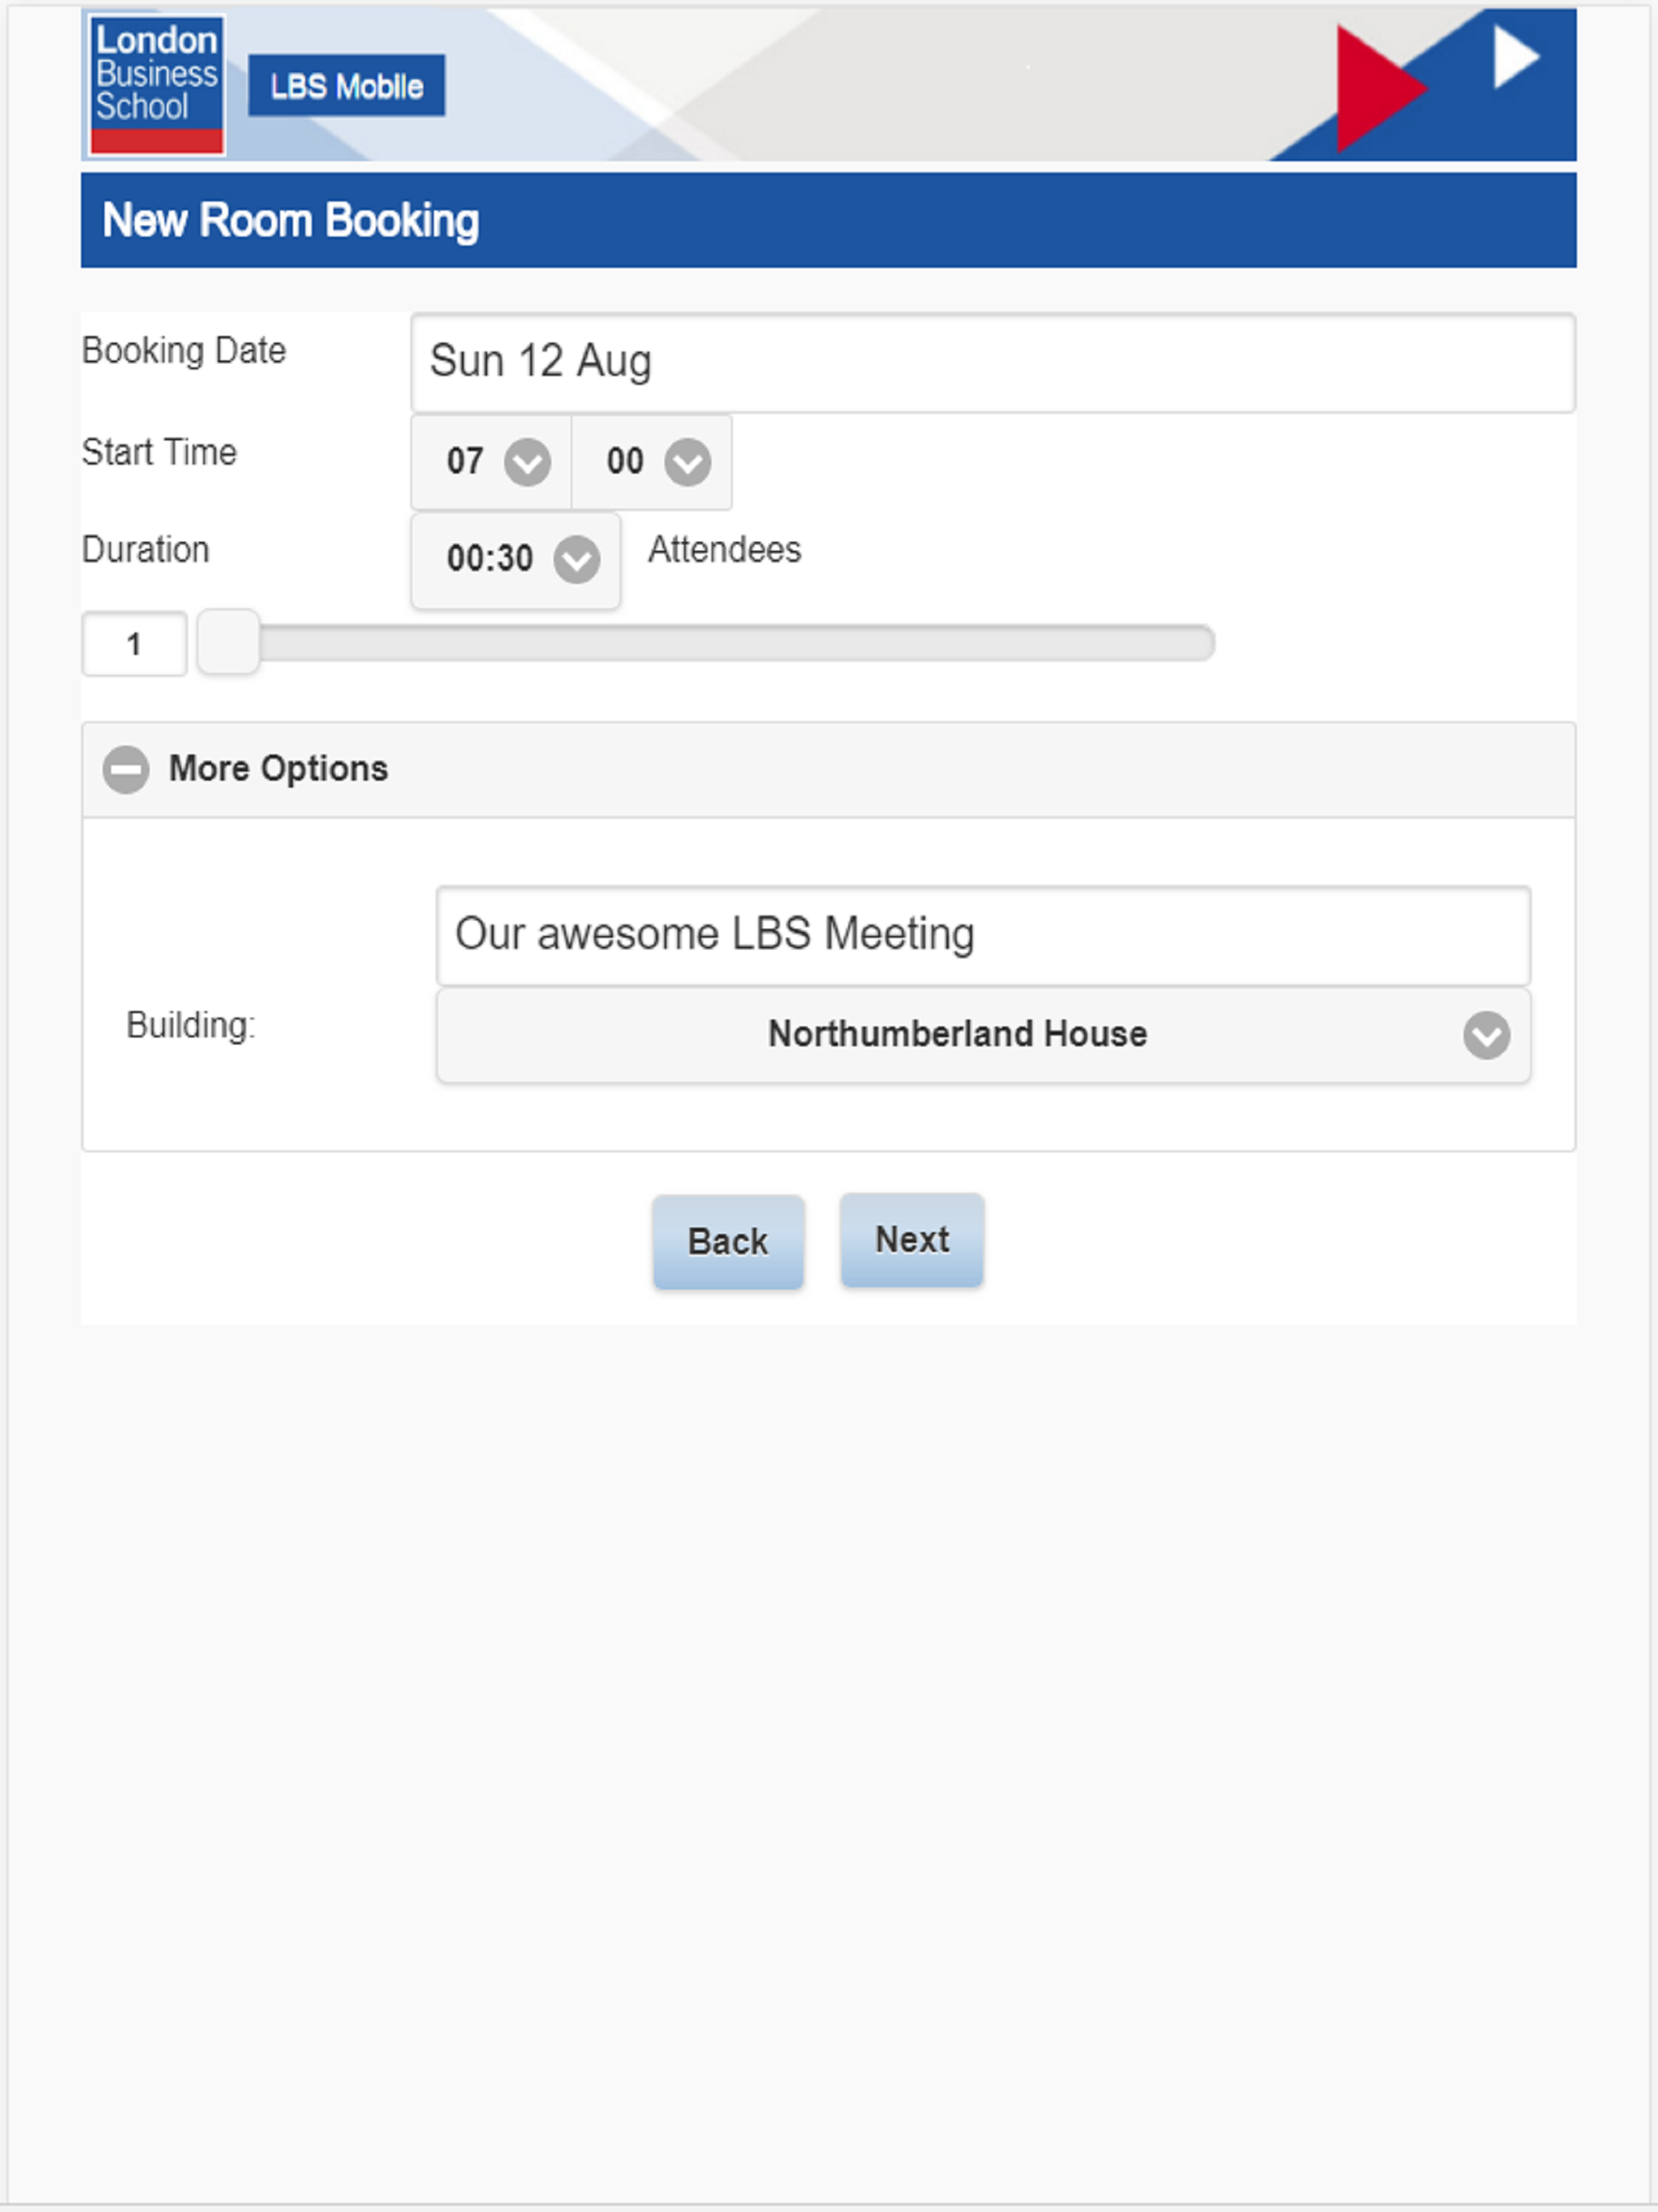Click the Duration dropdown arrow icon

[x=577, y=559]
